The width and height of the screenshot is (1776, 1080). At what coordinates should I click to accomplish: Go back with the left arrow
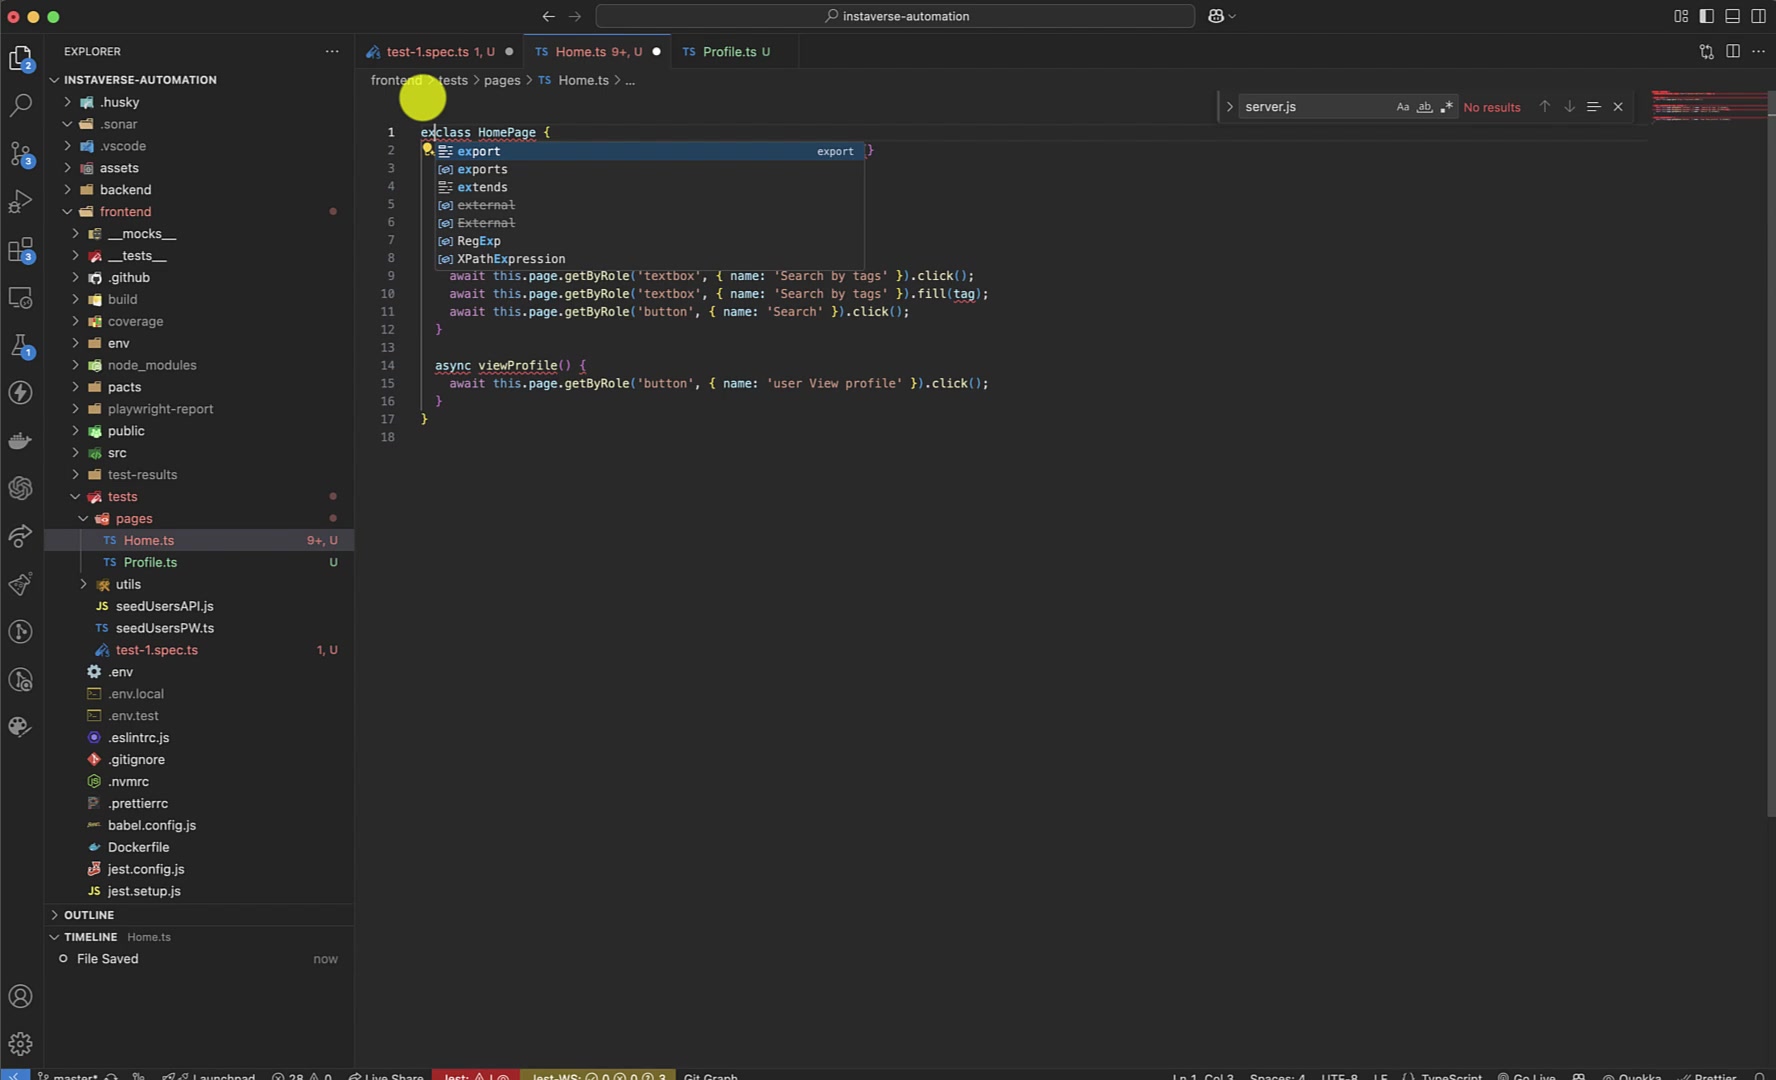[x=548, y=16]
